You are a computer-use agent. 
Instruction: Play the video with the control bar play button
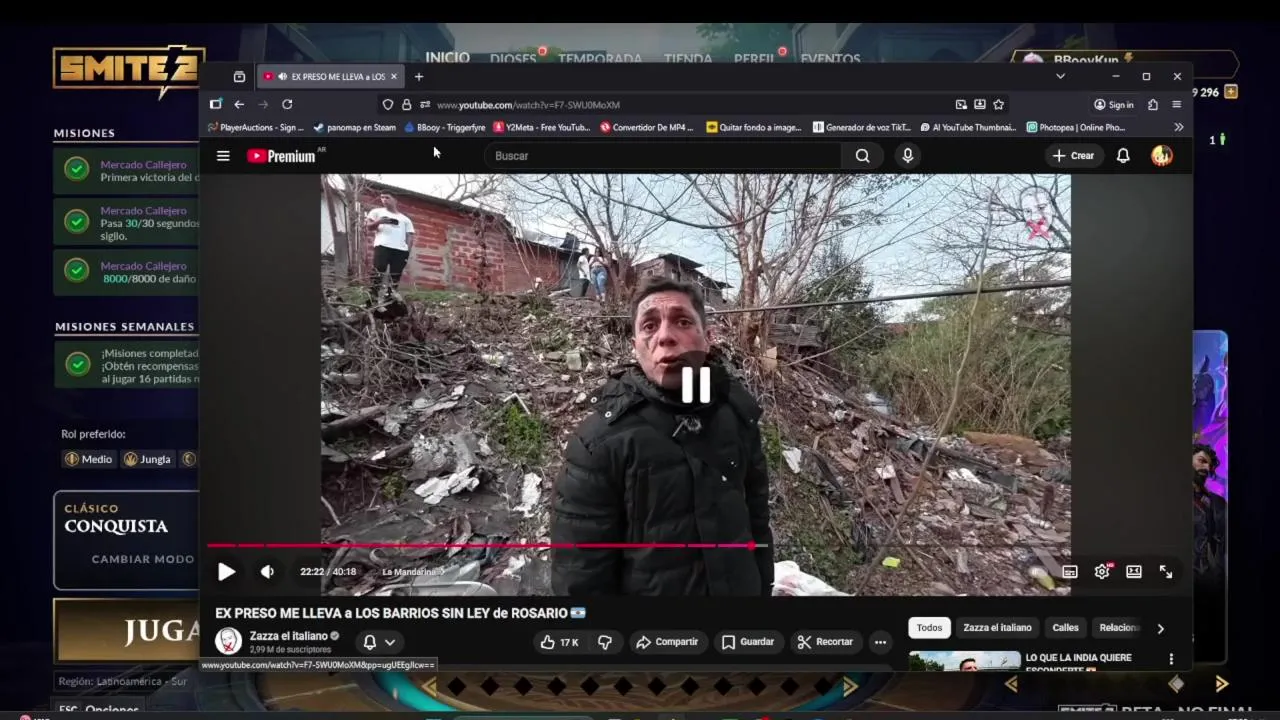pyautogui.click(x=226, y=572)
